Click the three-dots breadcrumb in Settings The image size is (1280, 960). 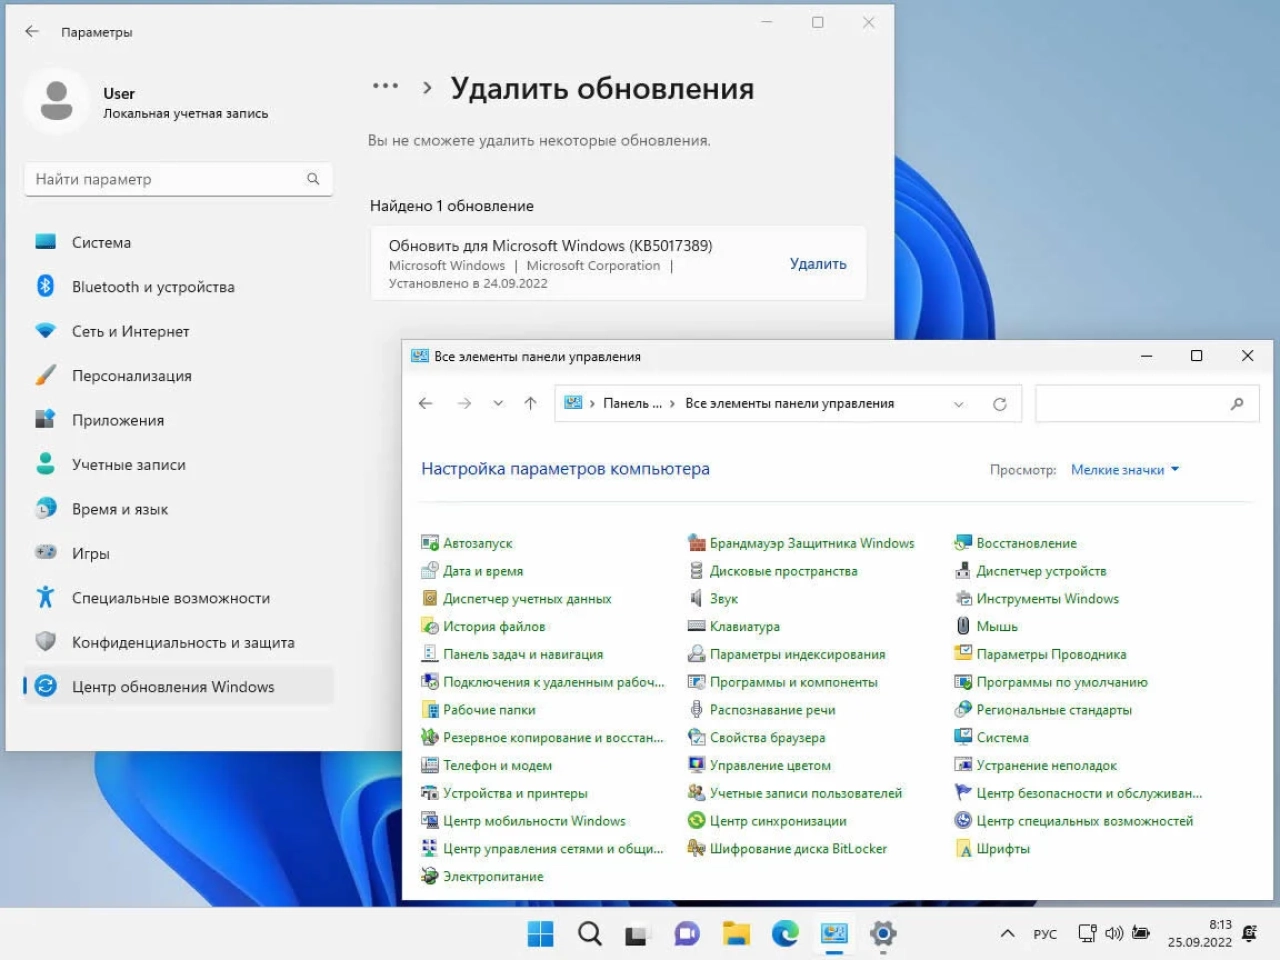click(385, 87)
